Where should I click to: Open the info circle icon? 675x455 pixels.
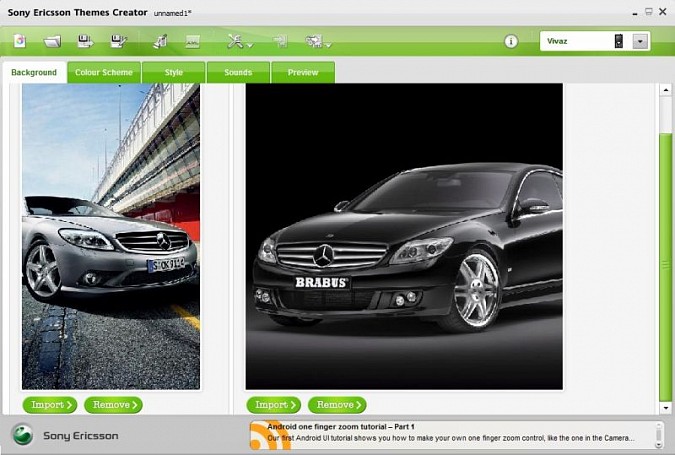click(x=511, y=41)
